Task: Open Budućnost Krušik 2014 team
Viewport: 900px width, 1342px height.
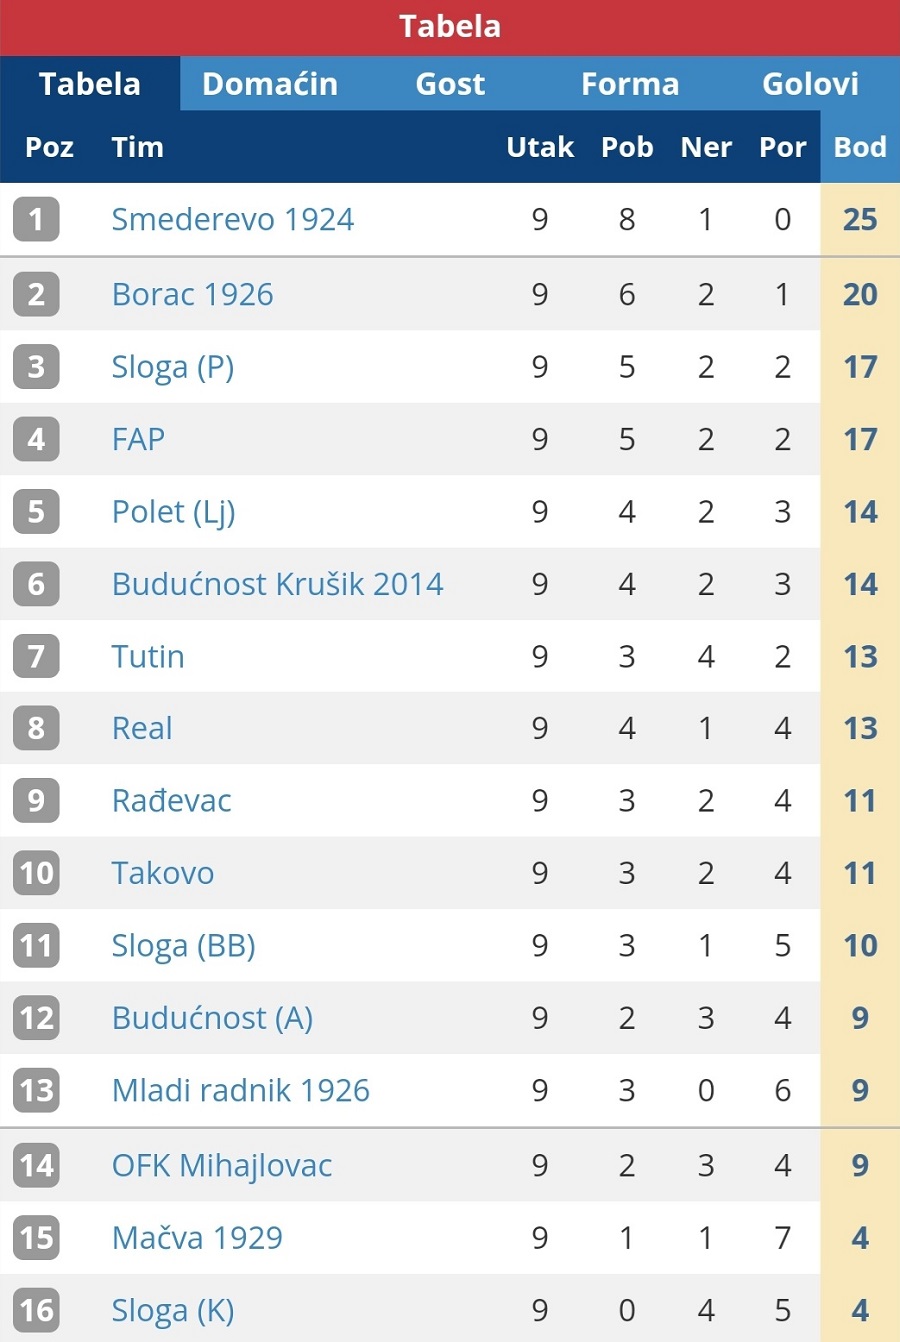Action: (277, 584)
